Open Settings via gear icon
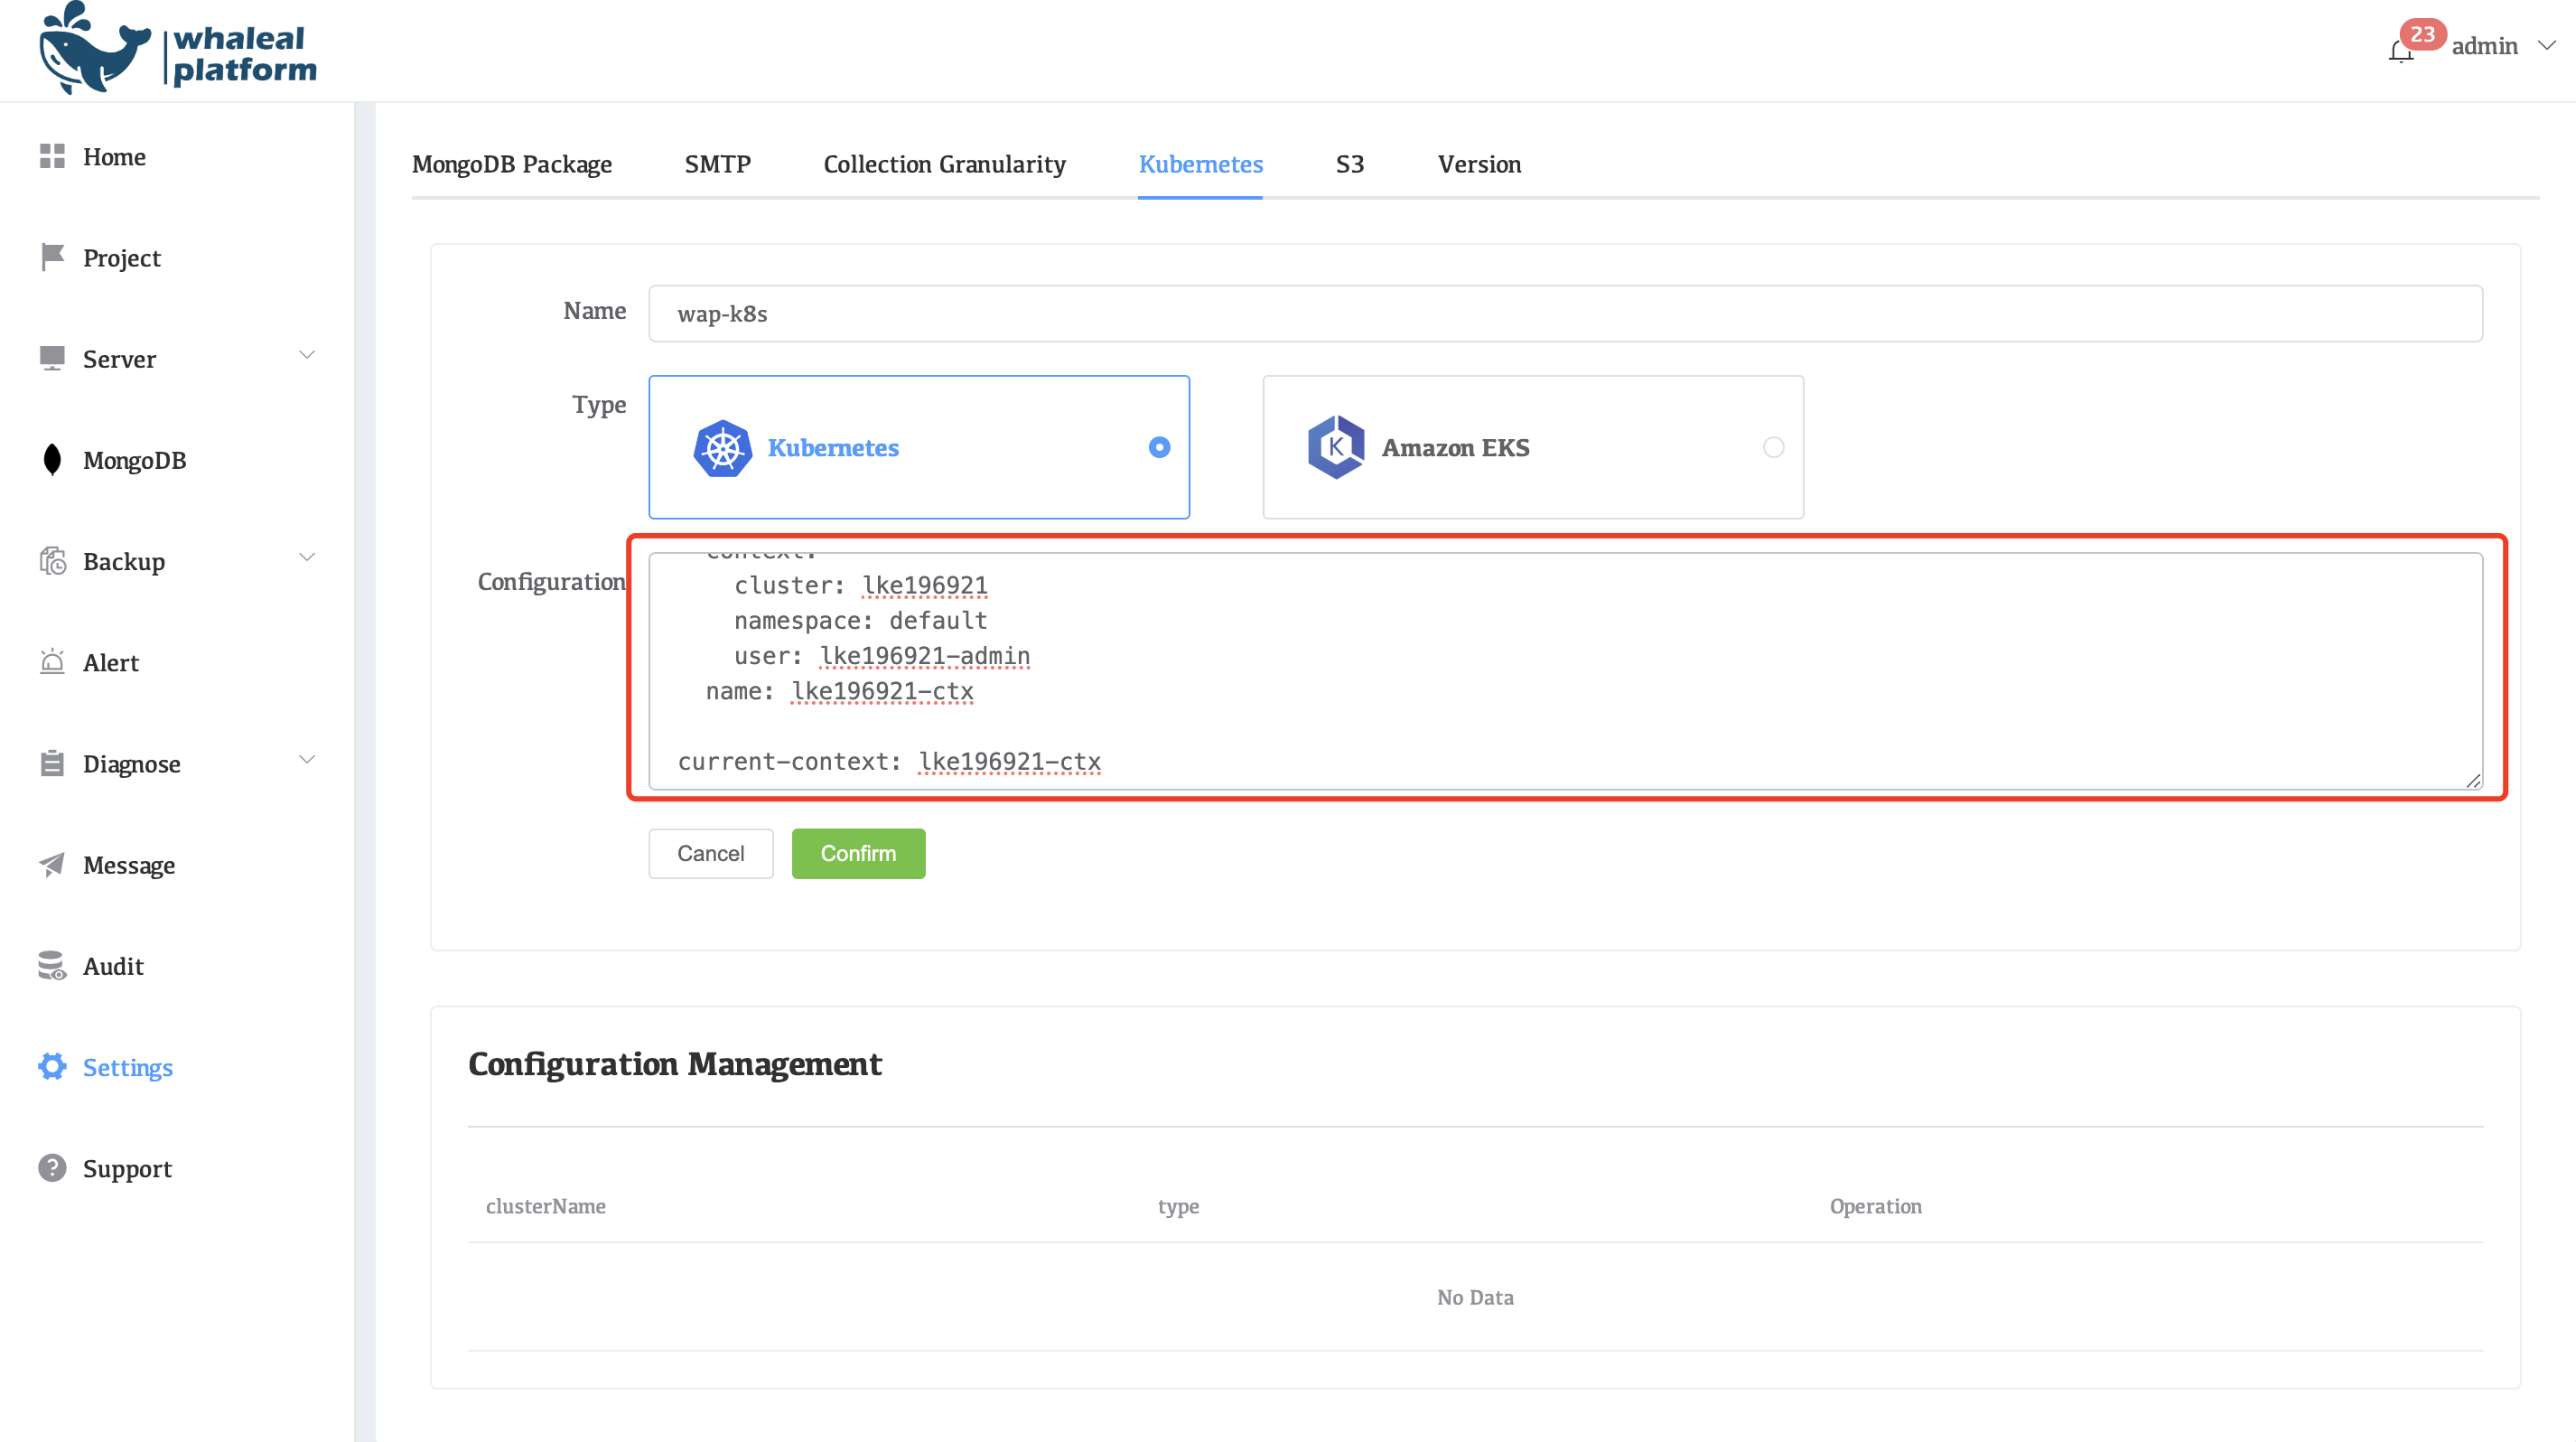Image resolution: width=2576 pixels, height=1442 pixels. (53, 1067)
